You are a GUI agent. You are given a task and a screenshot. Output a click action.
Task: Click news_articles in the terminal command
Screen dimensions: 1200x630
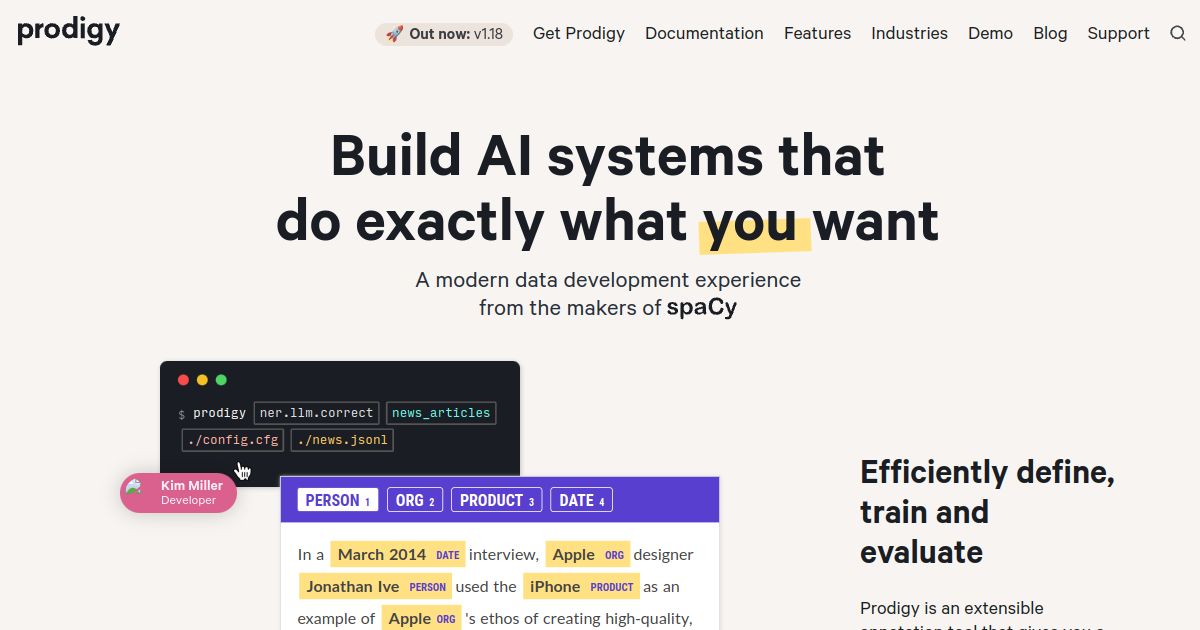point(441,413)
